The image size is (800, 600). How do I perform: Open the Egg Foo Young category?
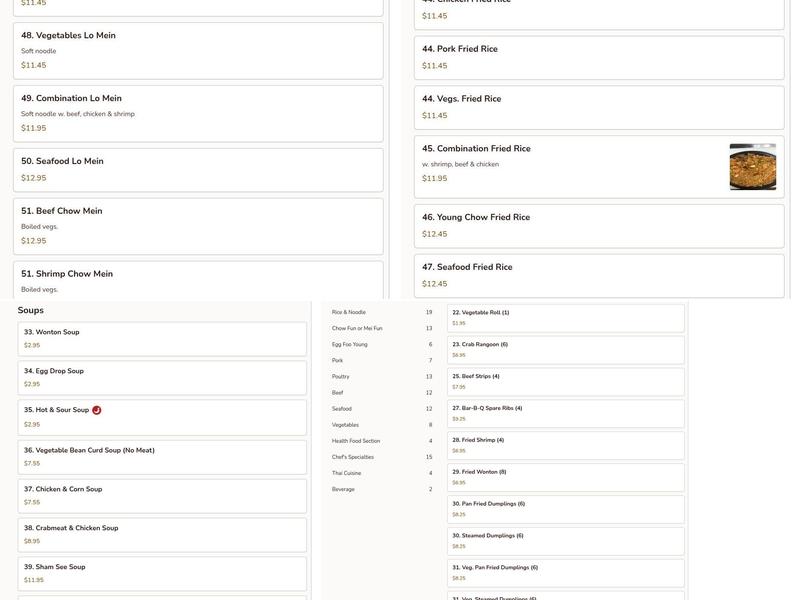tap(350, 344)
